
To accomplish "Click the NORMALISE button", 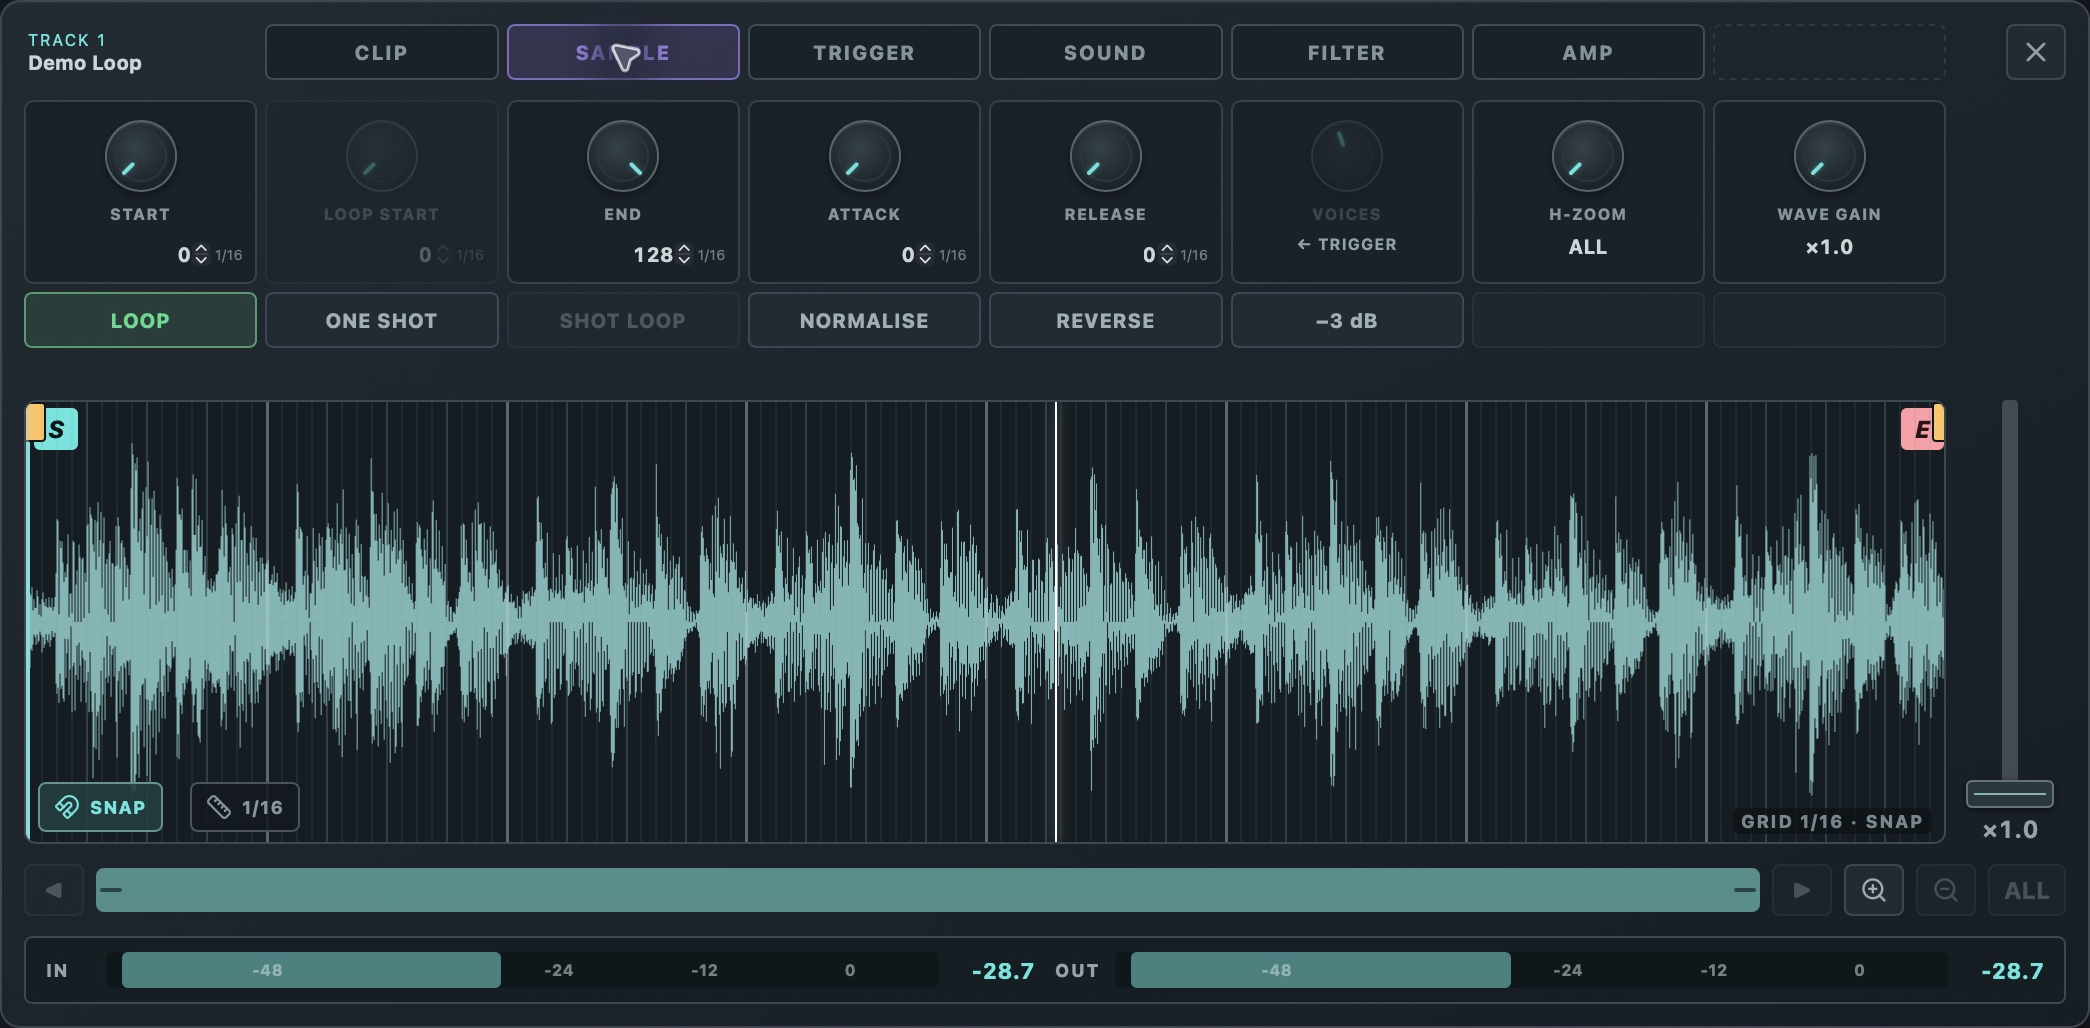I will point(864,320).
